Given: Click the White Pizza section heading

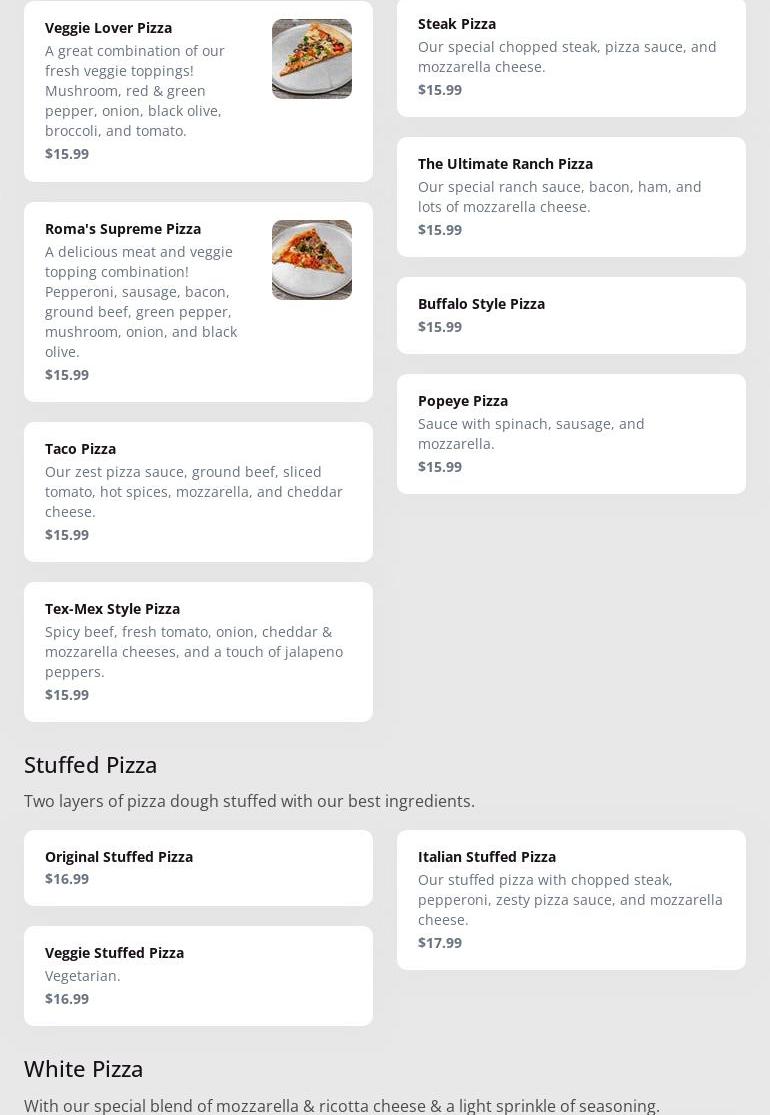Looking at the screenshot, I should point(84,1069).
